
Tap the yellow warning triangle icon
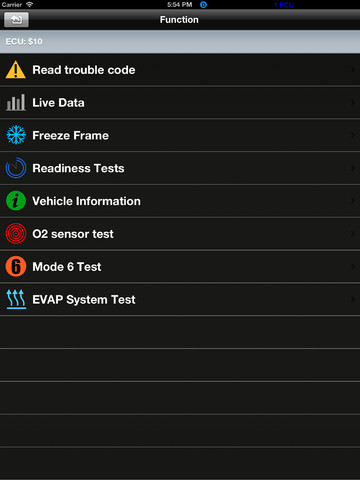pos(16,70)
